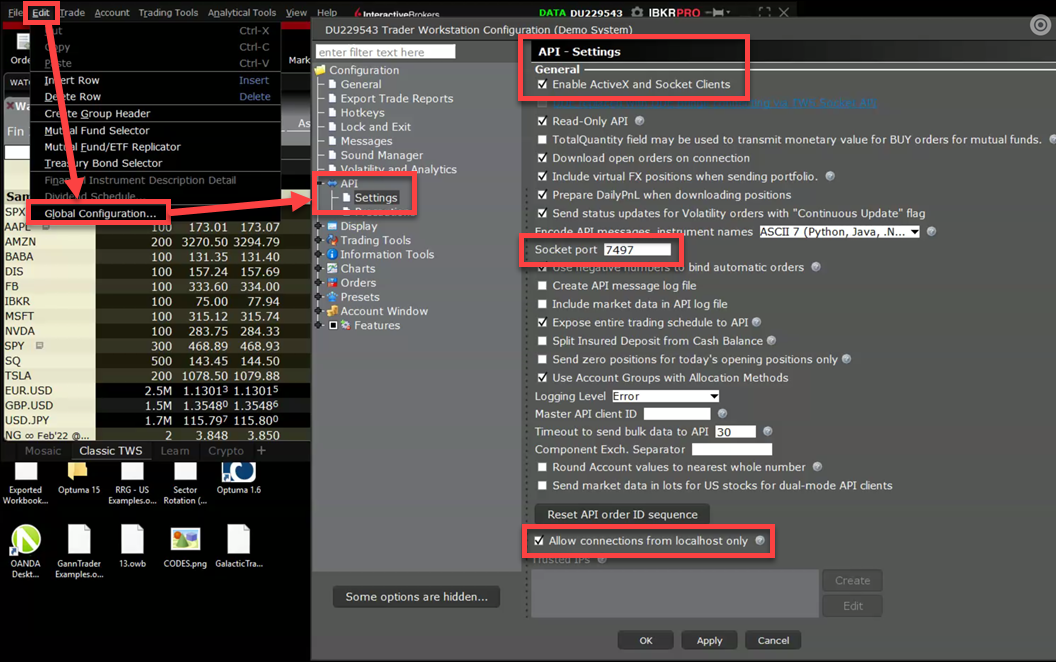The width and height of the screenshot is (1056, 662).
Task: Select the OANDA Desktop shortcut icon
Action: click(x=26, y=540)
